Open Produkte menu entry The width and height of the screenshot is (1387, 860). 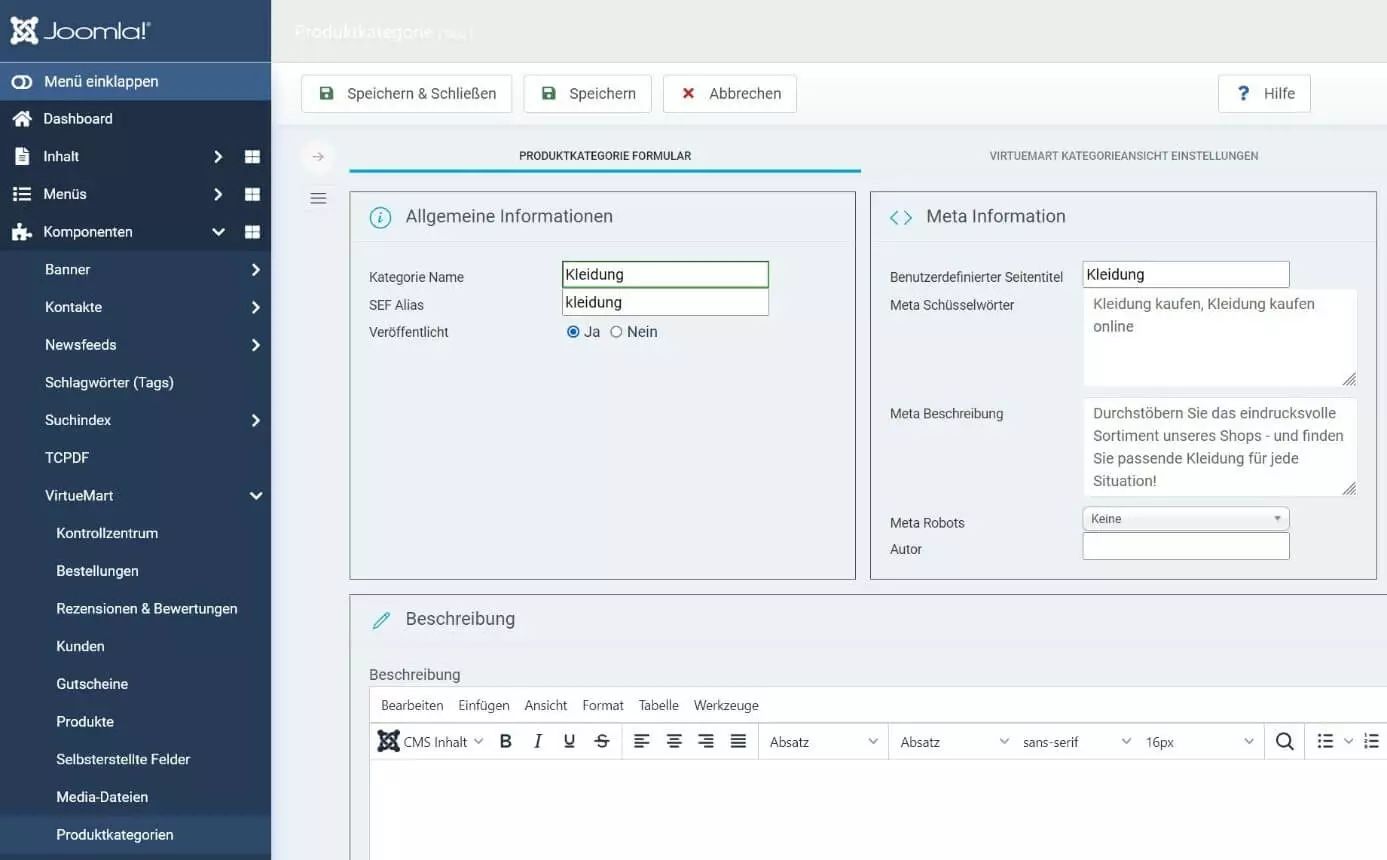coord(85,722)
